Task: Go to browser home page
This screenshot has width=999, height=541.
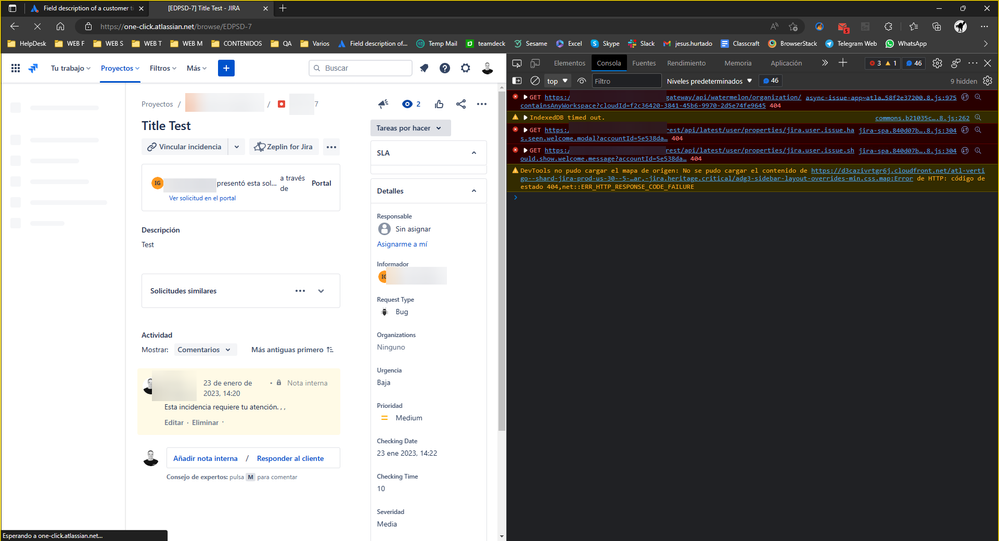Action: click(60, 27)
